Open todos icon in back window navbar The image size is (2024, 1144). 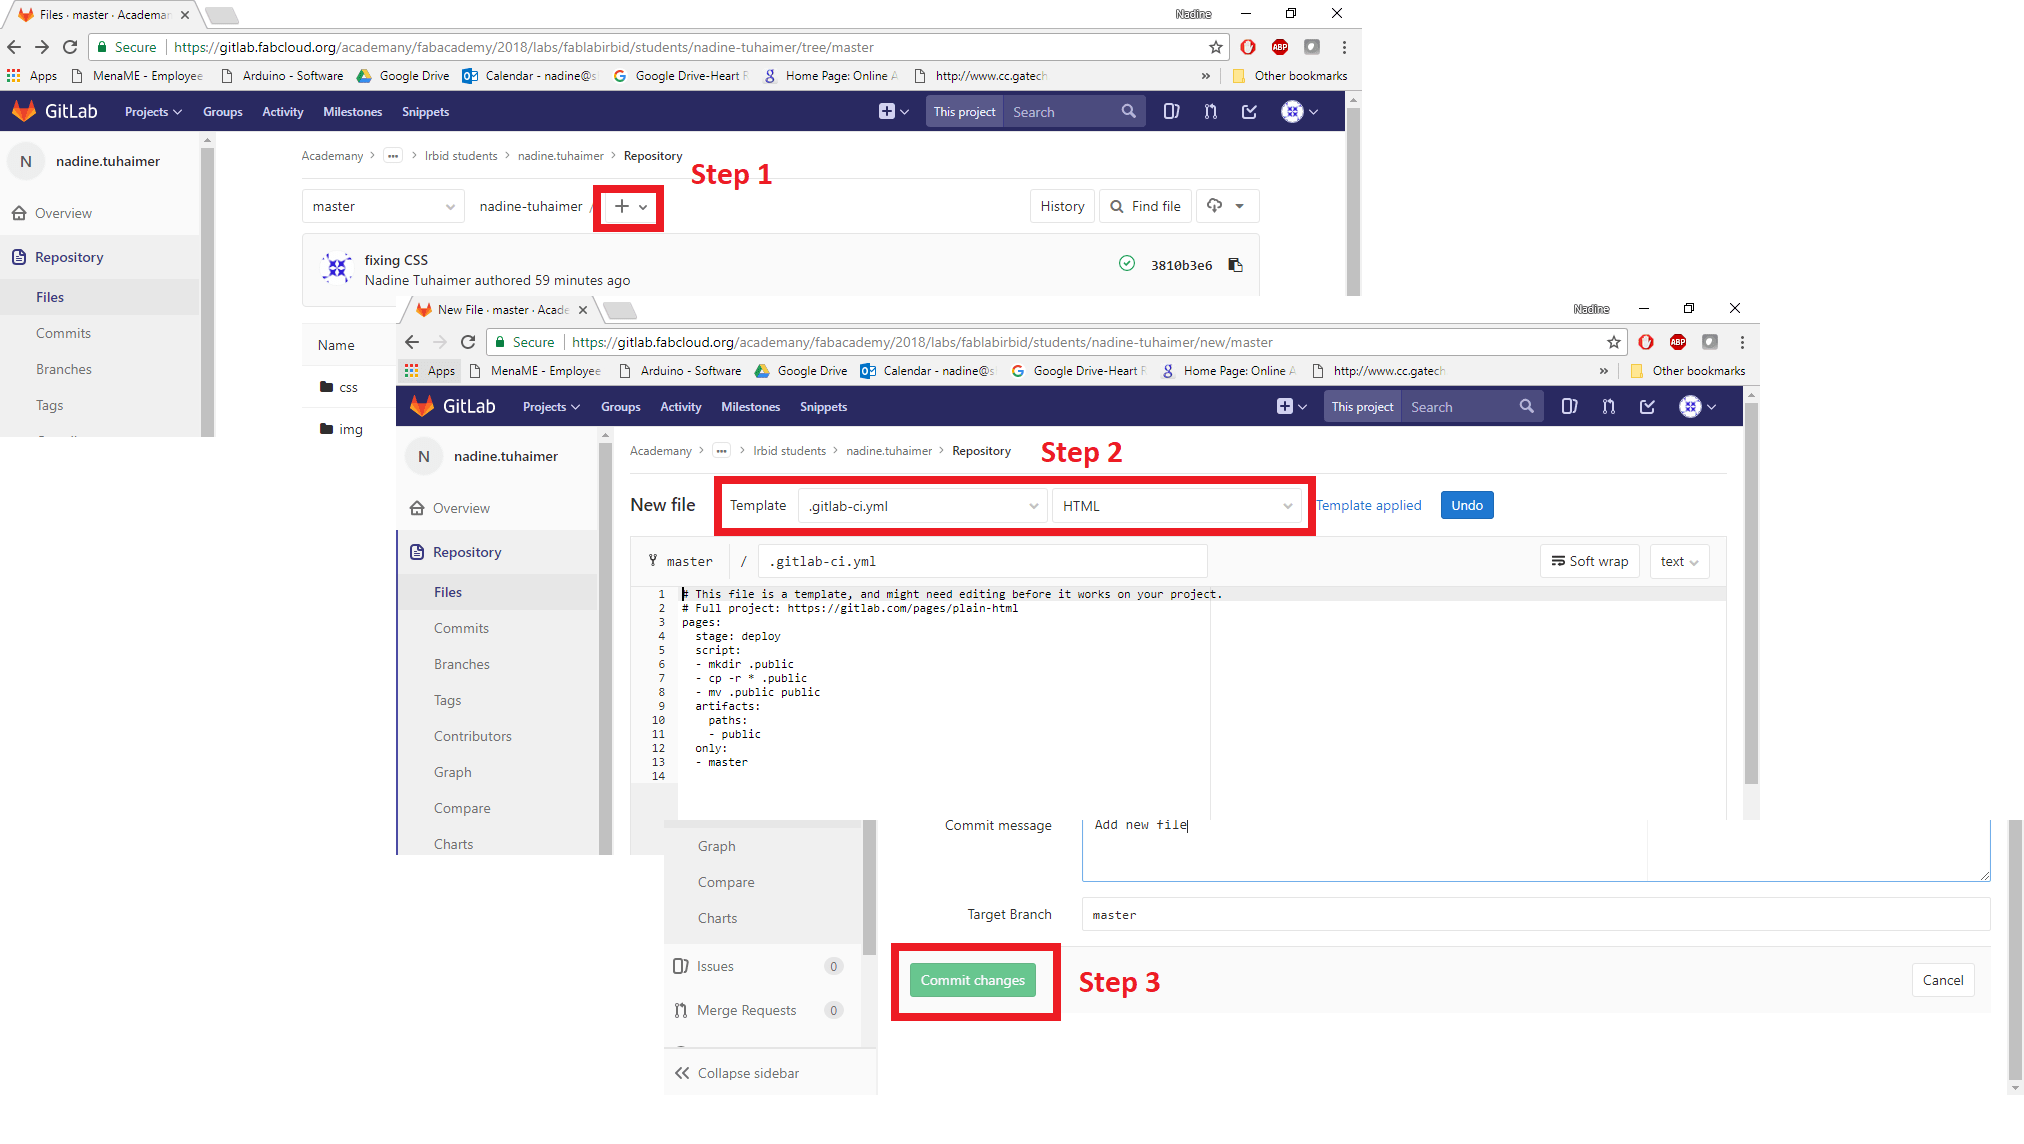coord(1249,112)
